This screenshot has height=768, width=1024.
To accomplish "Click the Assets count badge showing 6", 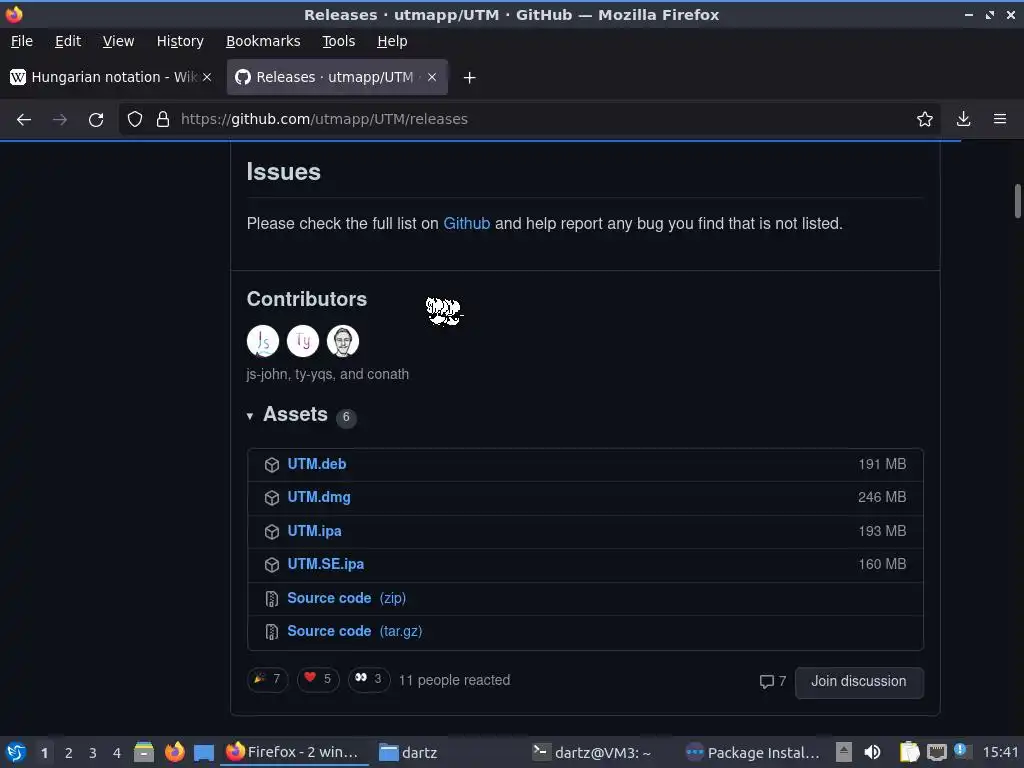I will coord(346,417).
